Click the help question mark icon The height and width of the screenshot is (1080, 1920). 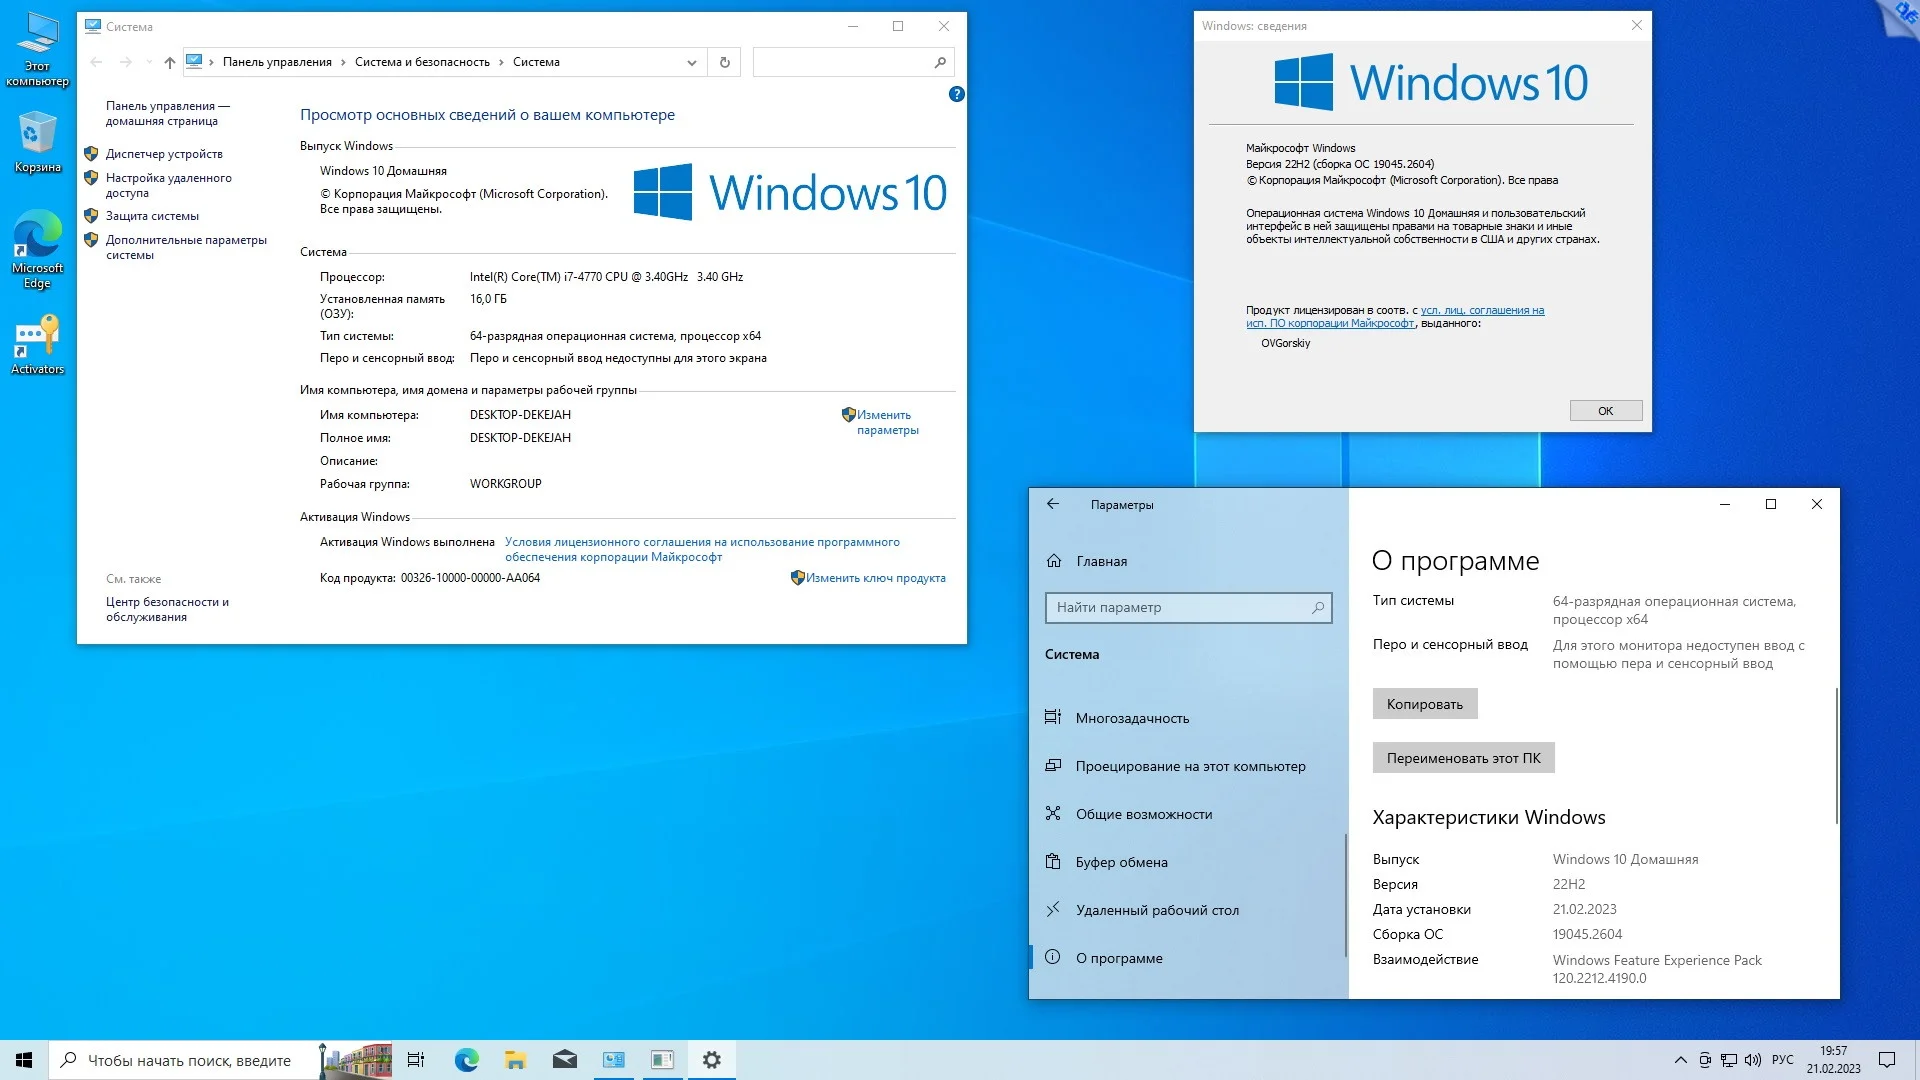956,94
